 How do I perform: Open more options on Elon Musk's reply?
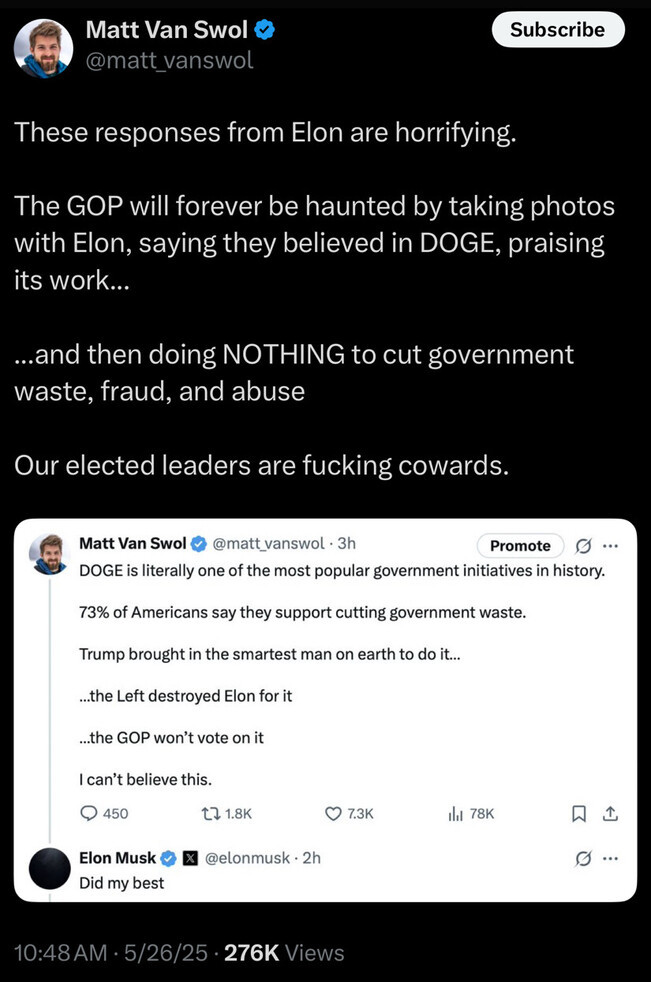[x=611, y=858]
